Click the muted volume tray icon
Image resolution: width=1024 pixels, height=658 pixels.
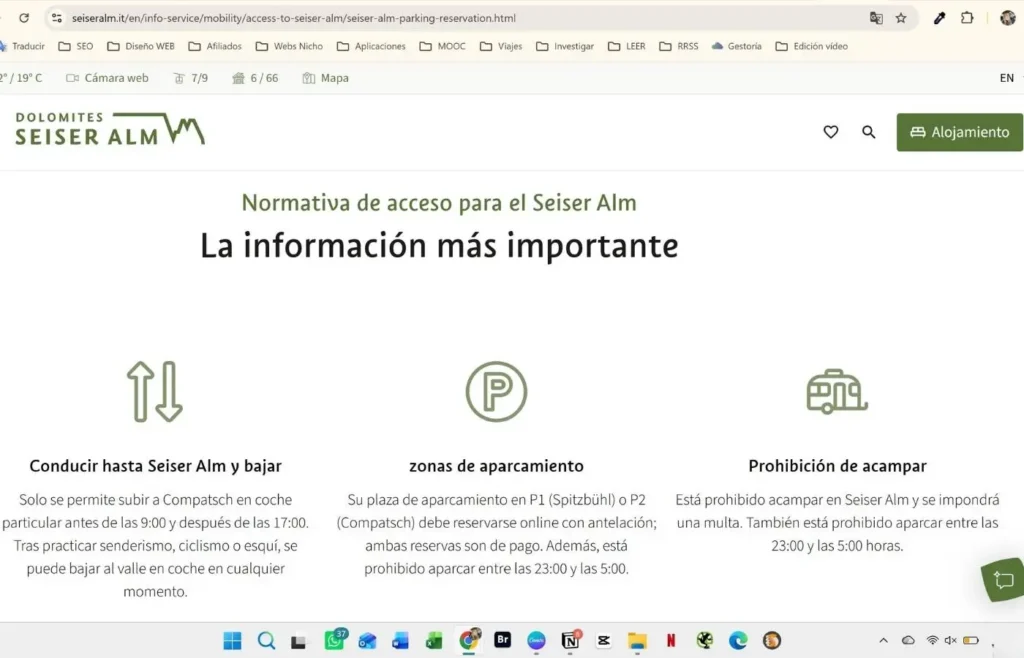(x=951, y=640)
